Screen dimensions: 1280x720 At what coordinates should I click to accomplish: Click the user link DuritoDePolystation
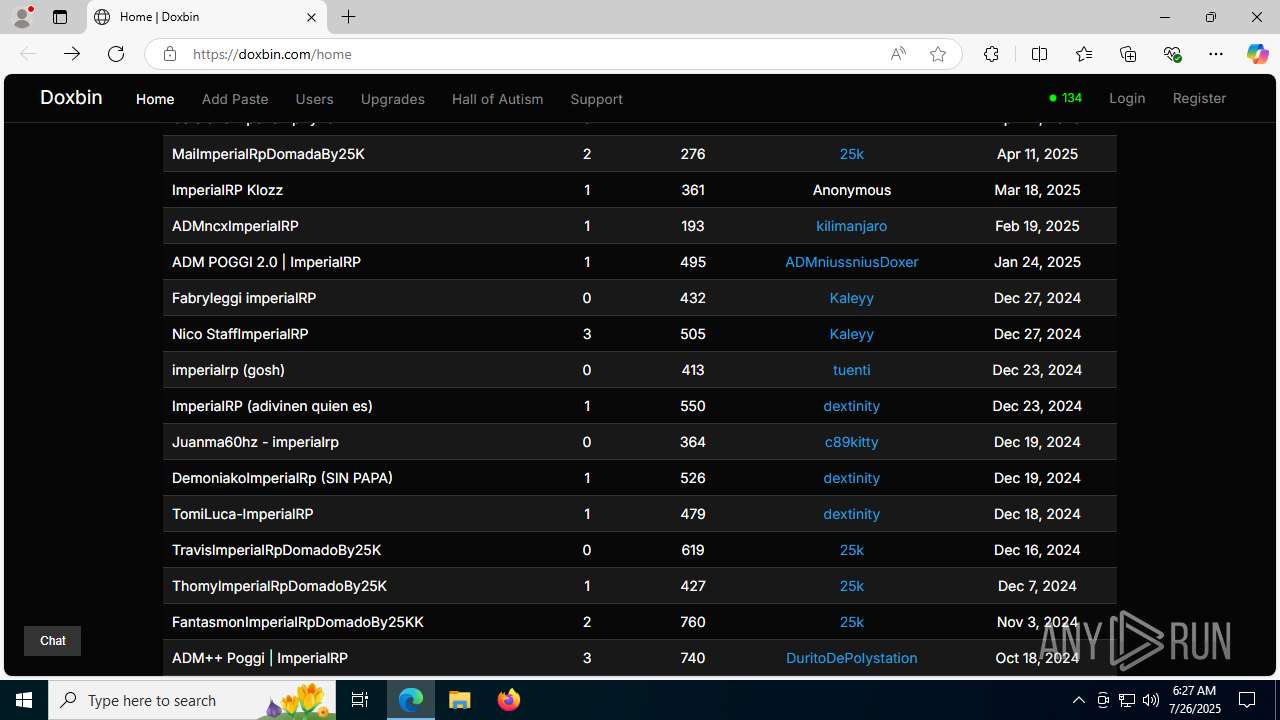[x=851, y=658]
